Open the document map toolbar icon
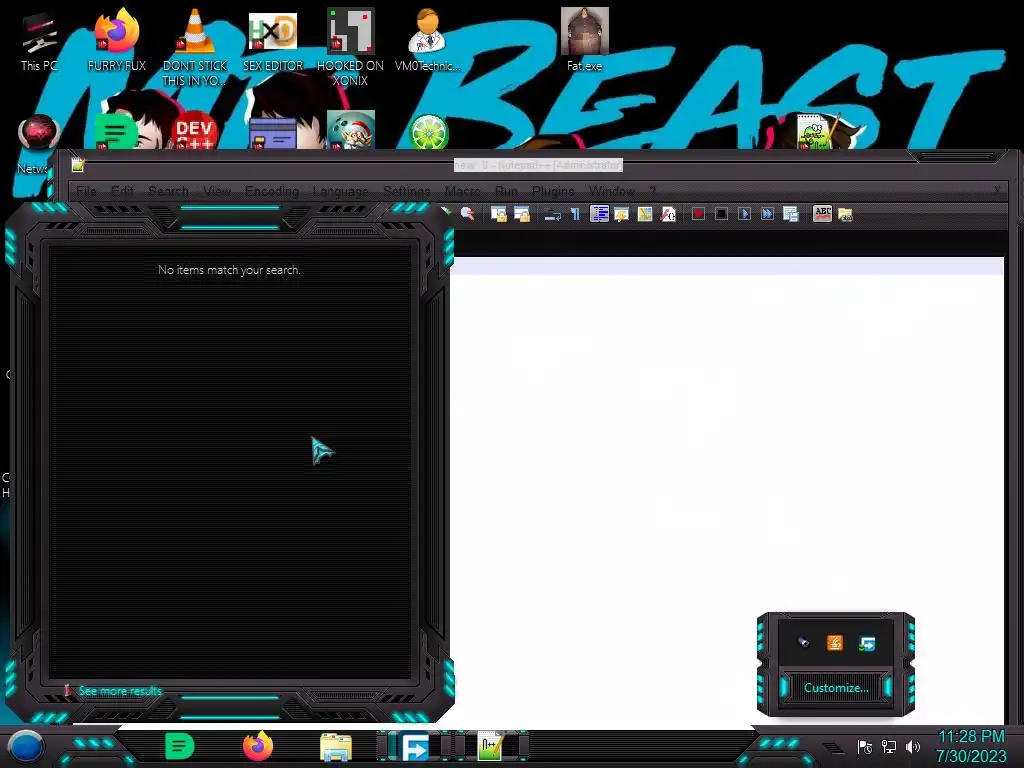Screen dimensions: 1024x768 coord(645,214)
